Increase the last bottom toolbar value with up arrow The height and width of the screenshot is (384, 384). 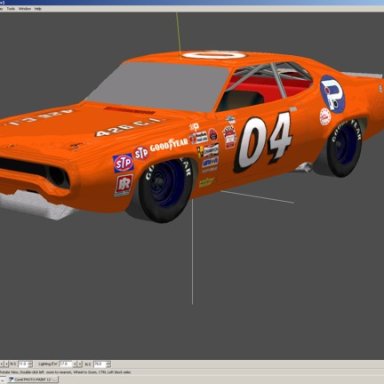tap(108, 363)
